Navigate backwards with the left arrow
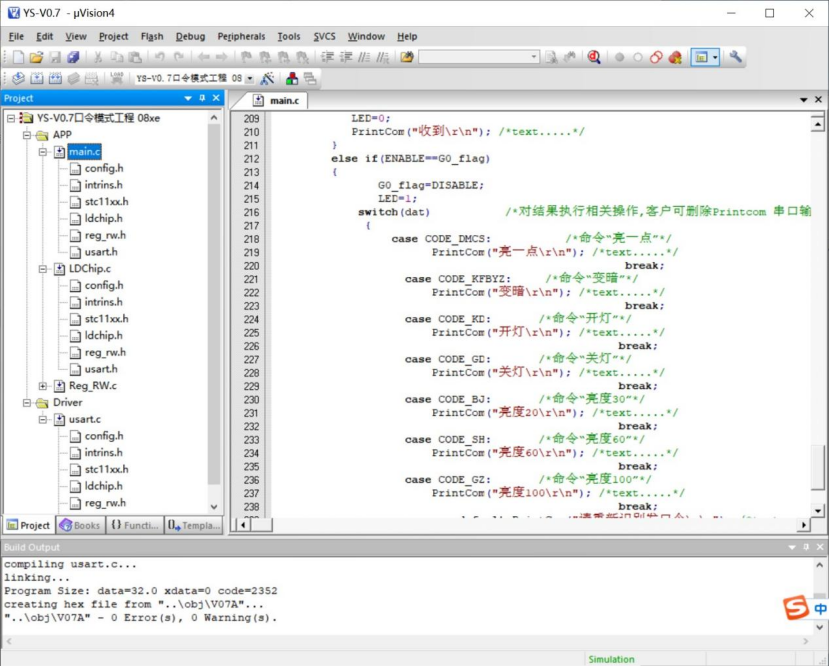This screenshot has width=830, height=666. pos(203,57)
